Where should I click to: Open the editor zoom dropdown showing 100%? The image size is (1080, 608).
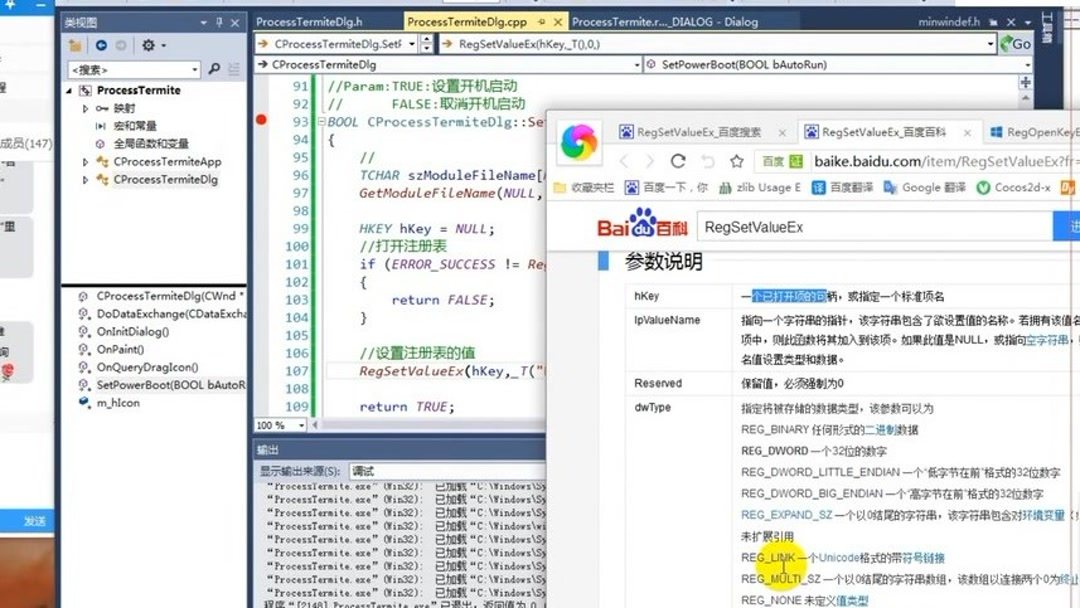[x=278, y=425]
